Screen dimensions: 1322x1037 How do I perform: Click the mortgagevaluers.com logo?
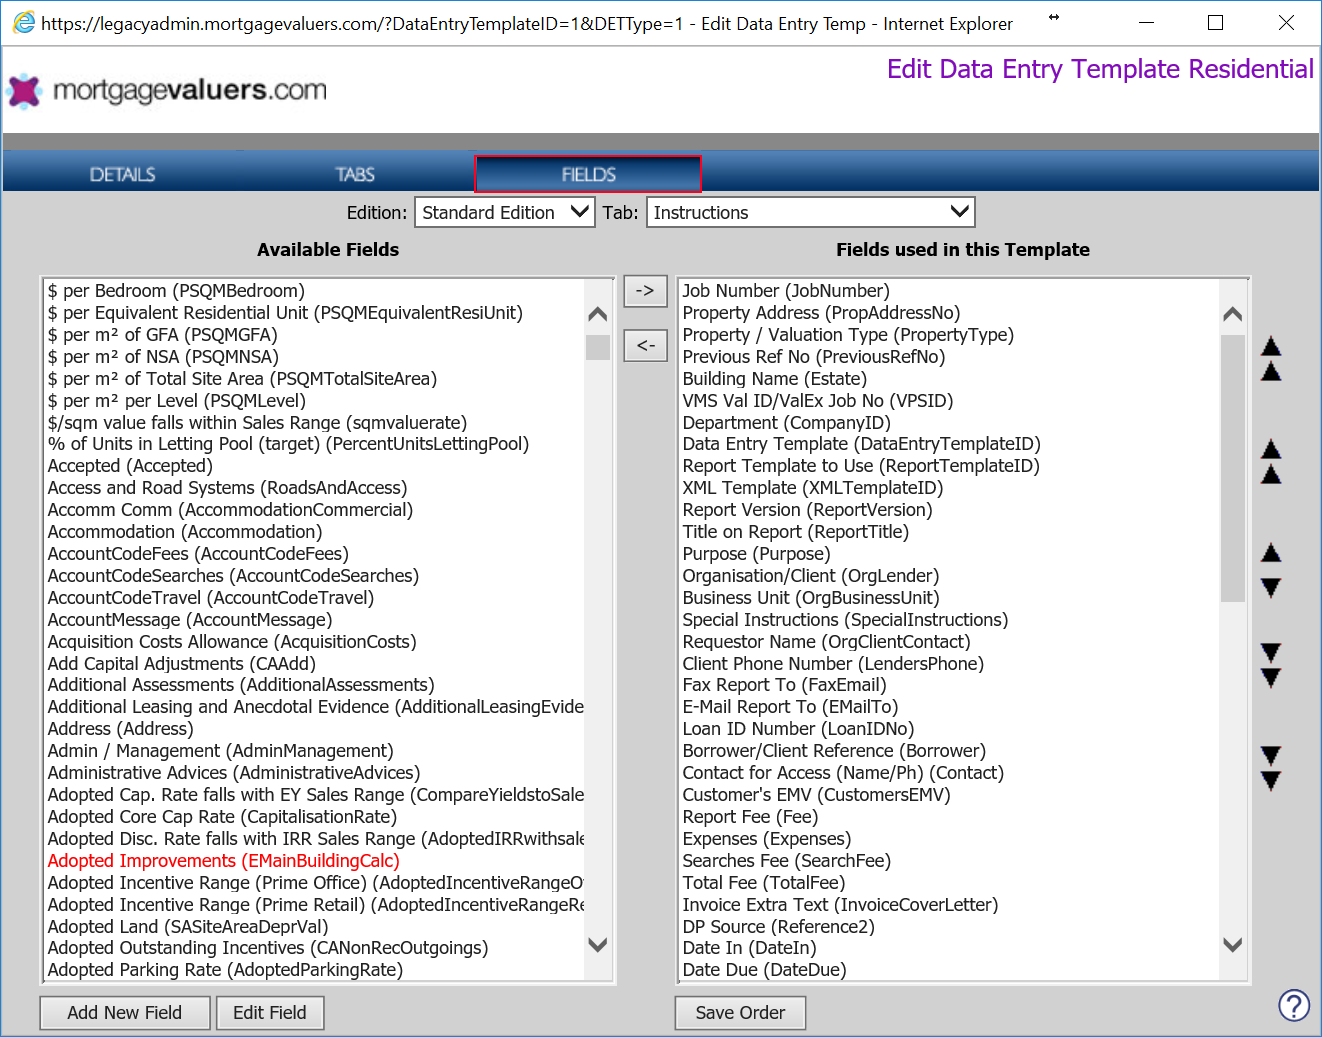(x=167, y=90)
